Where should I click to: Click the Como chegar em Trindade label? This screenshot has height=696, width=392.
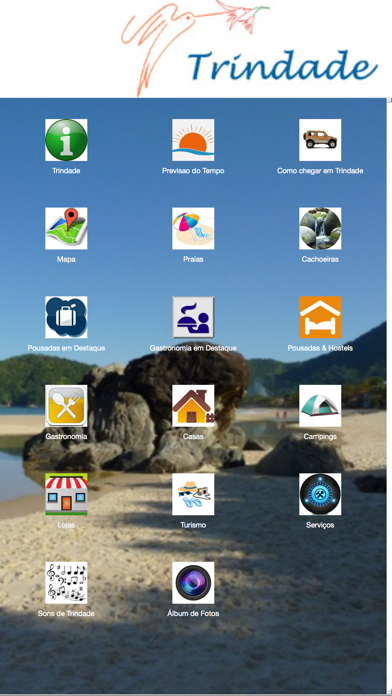click(x=320, y=170)
